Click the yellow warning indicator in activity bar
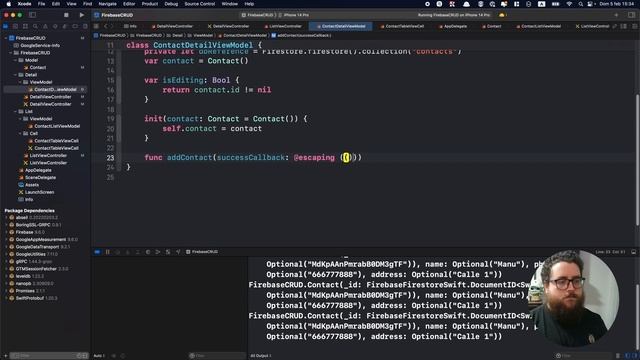 [502, 15]
